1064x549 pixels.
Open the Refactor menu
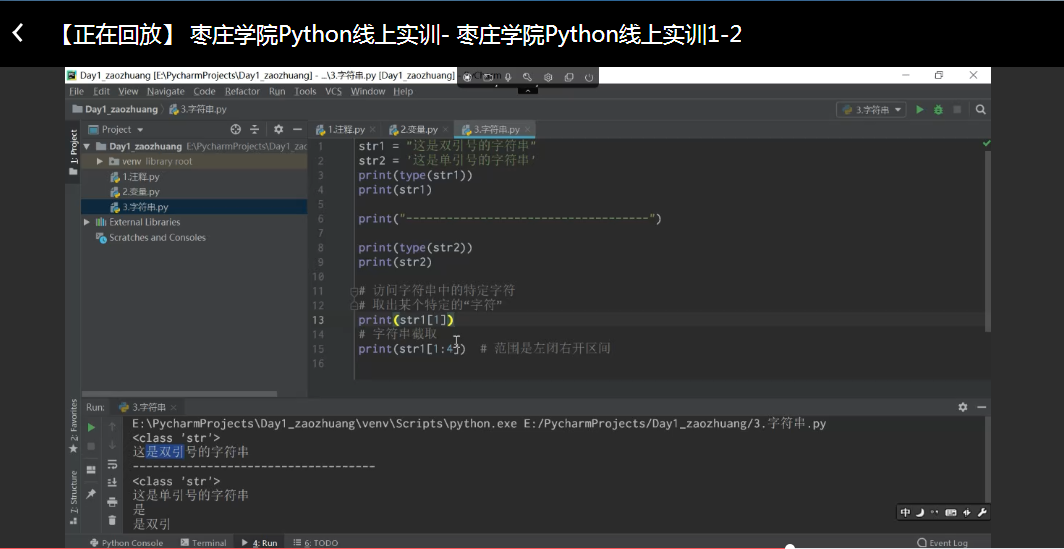[x=242, y=91]
